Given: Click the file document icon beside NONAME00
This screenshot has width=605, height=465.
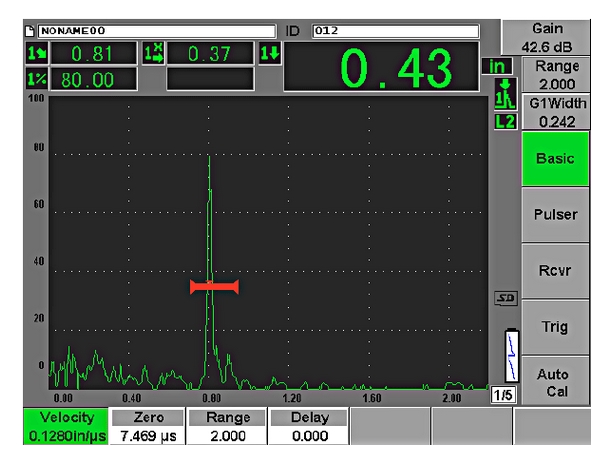Looking at the screenshot, I should (x=30, y=31).
